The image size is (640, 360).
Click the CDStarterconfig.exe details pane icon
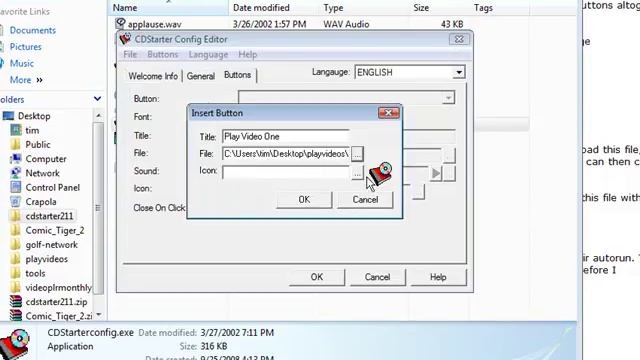pyautogui.click(x=15, y=344)
